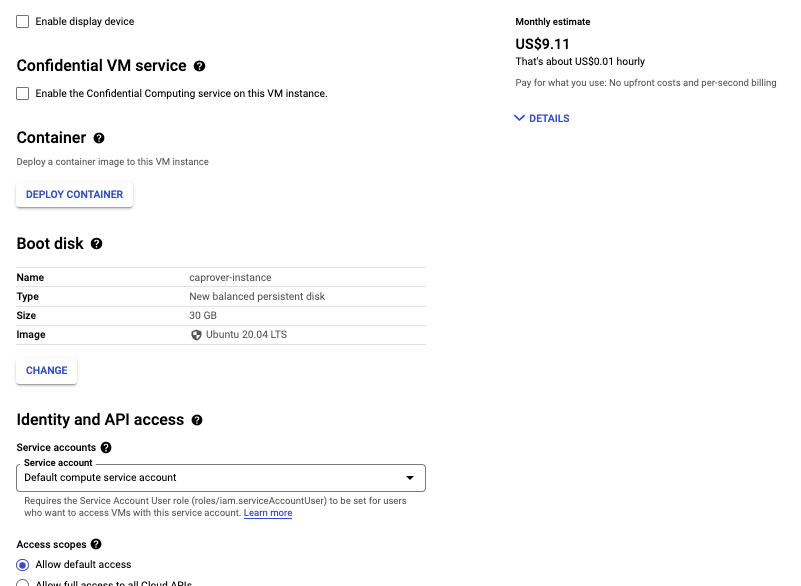Viewport: 801px width, 586px height.
Task: Enable the display device checkbox
Action: (22, 22)
